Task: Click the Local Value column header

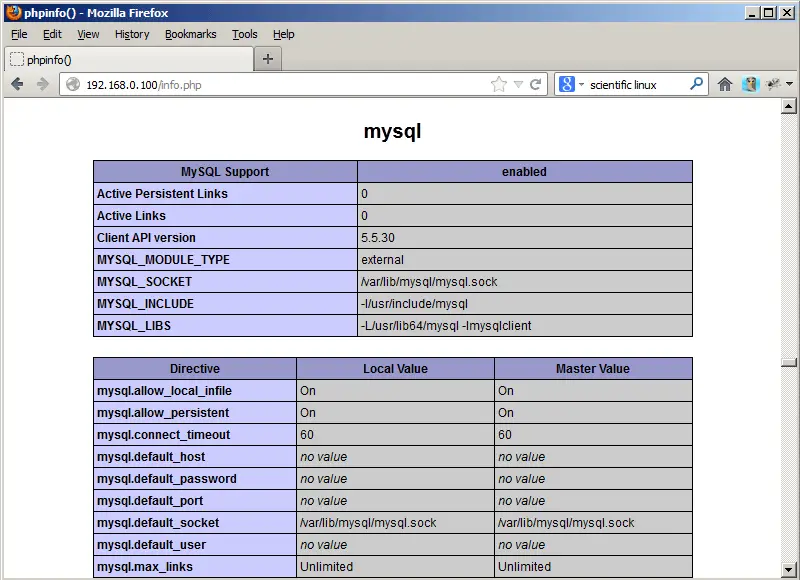Action: click(x=395, y=368)
